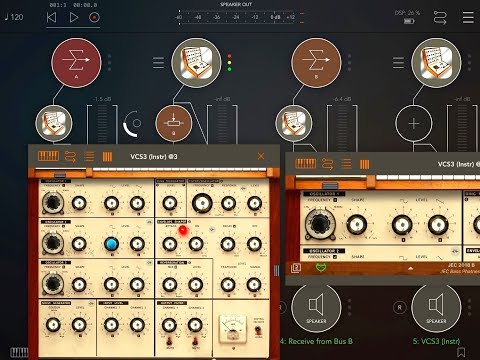Select the red Bus A mix source node
The height and width of the screenshot is (360, 480).
[76, 63]
